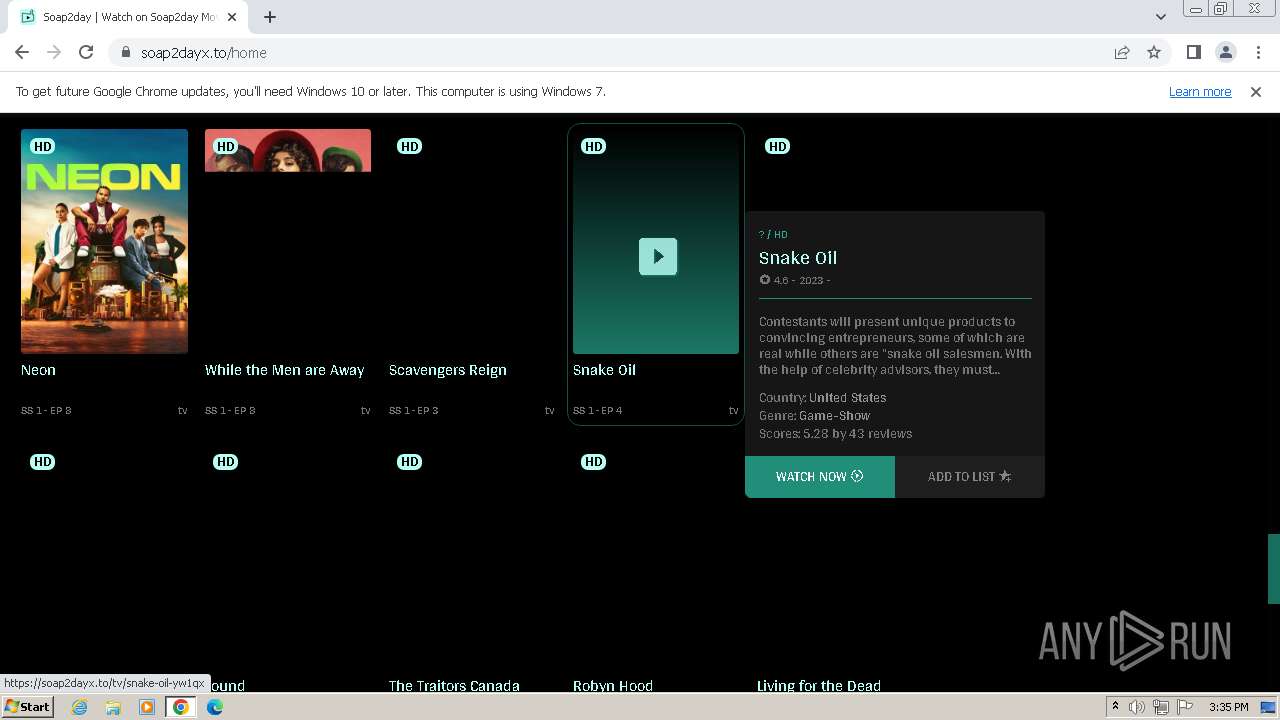This screenshot has width=1280, height=720.
Task: Click the HD badge on Neon
Action: (42, 146)
